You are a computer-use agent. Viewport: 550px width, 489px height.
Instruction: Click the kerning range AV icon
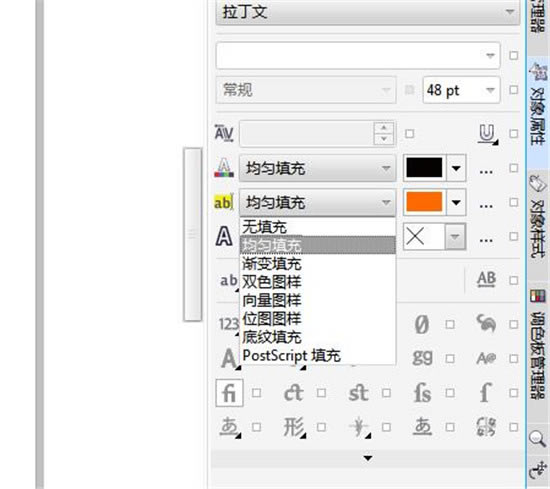point(224,133)
